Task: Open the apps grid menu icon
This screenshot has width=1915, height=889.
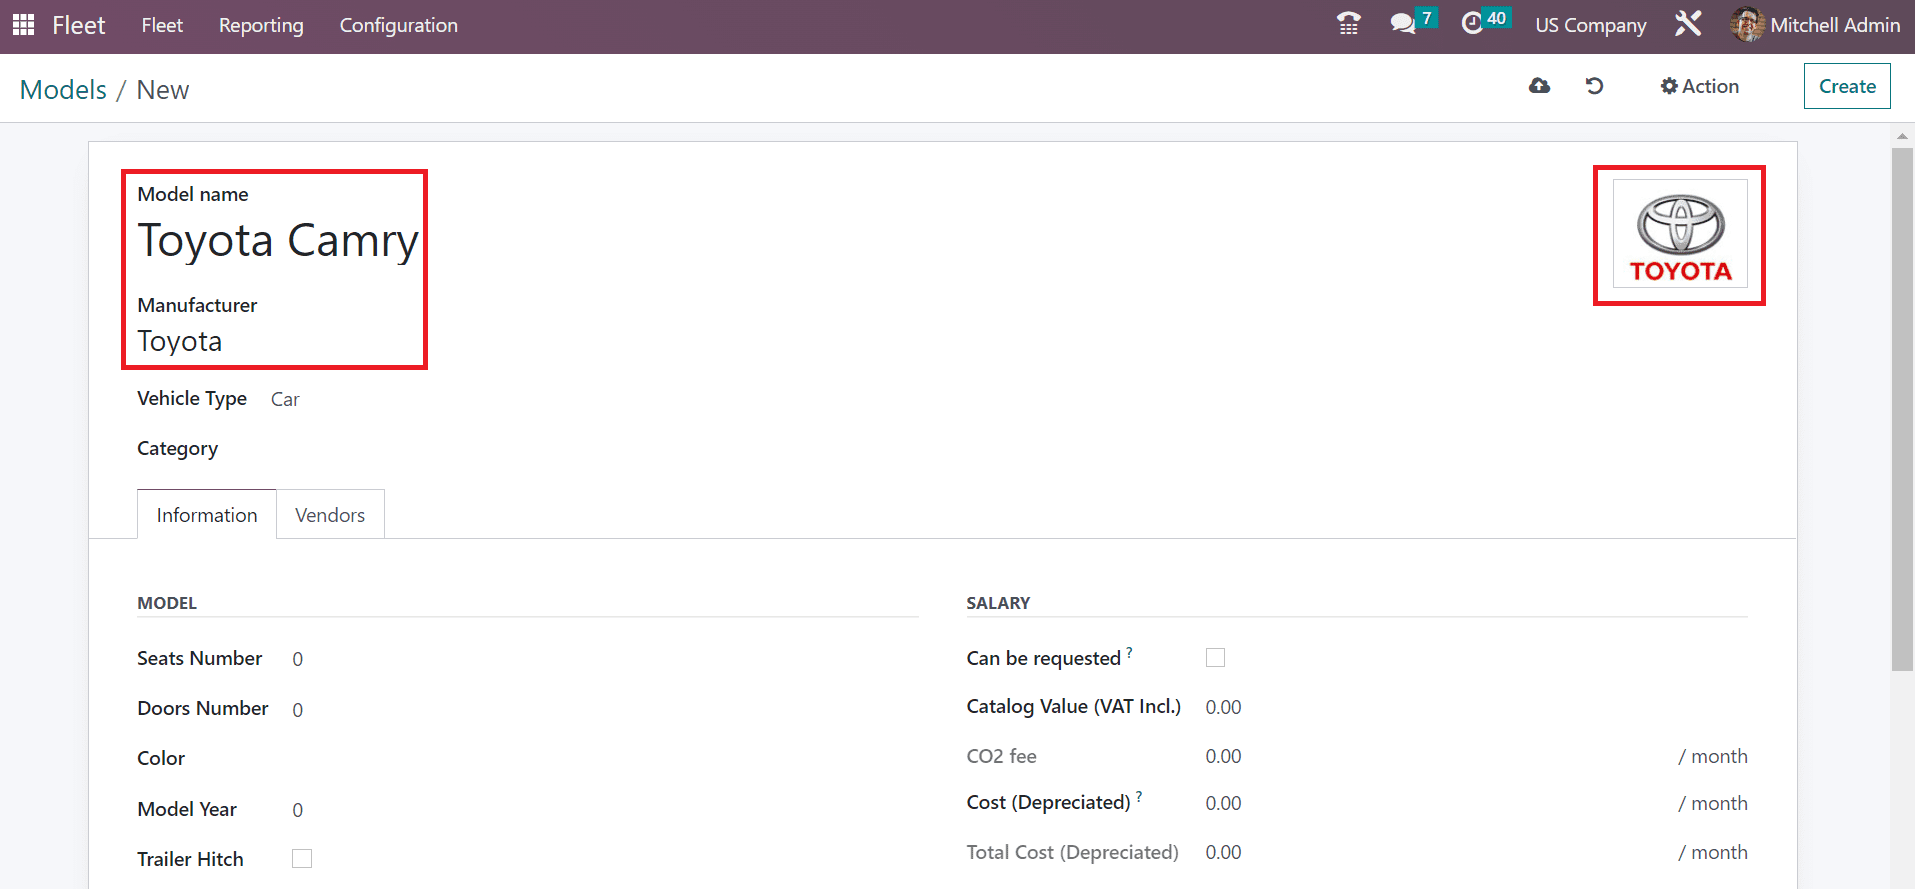Action: 23,25
